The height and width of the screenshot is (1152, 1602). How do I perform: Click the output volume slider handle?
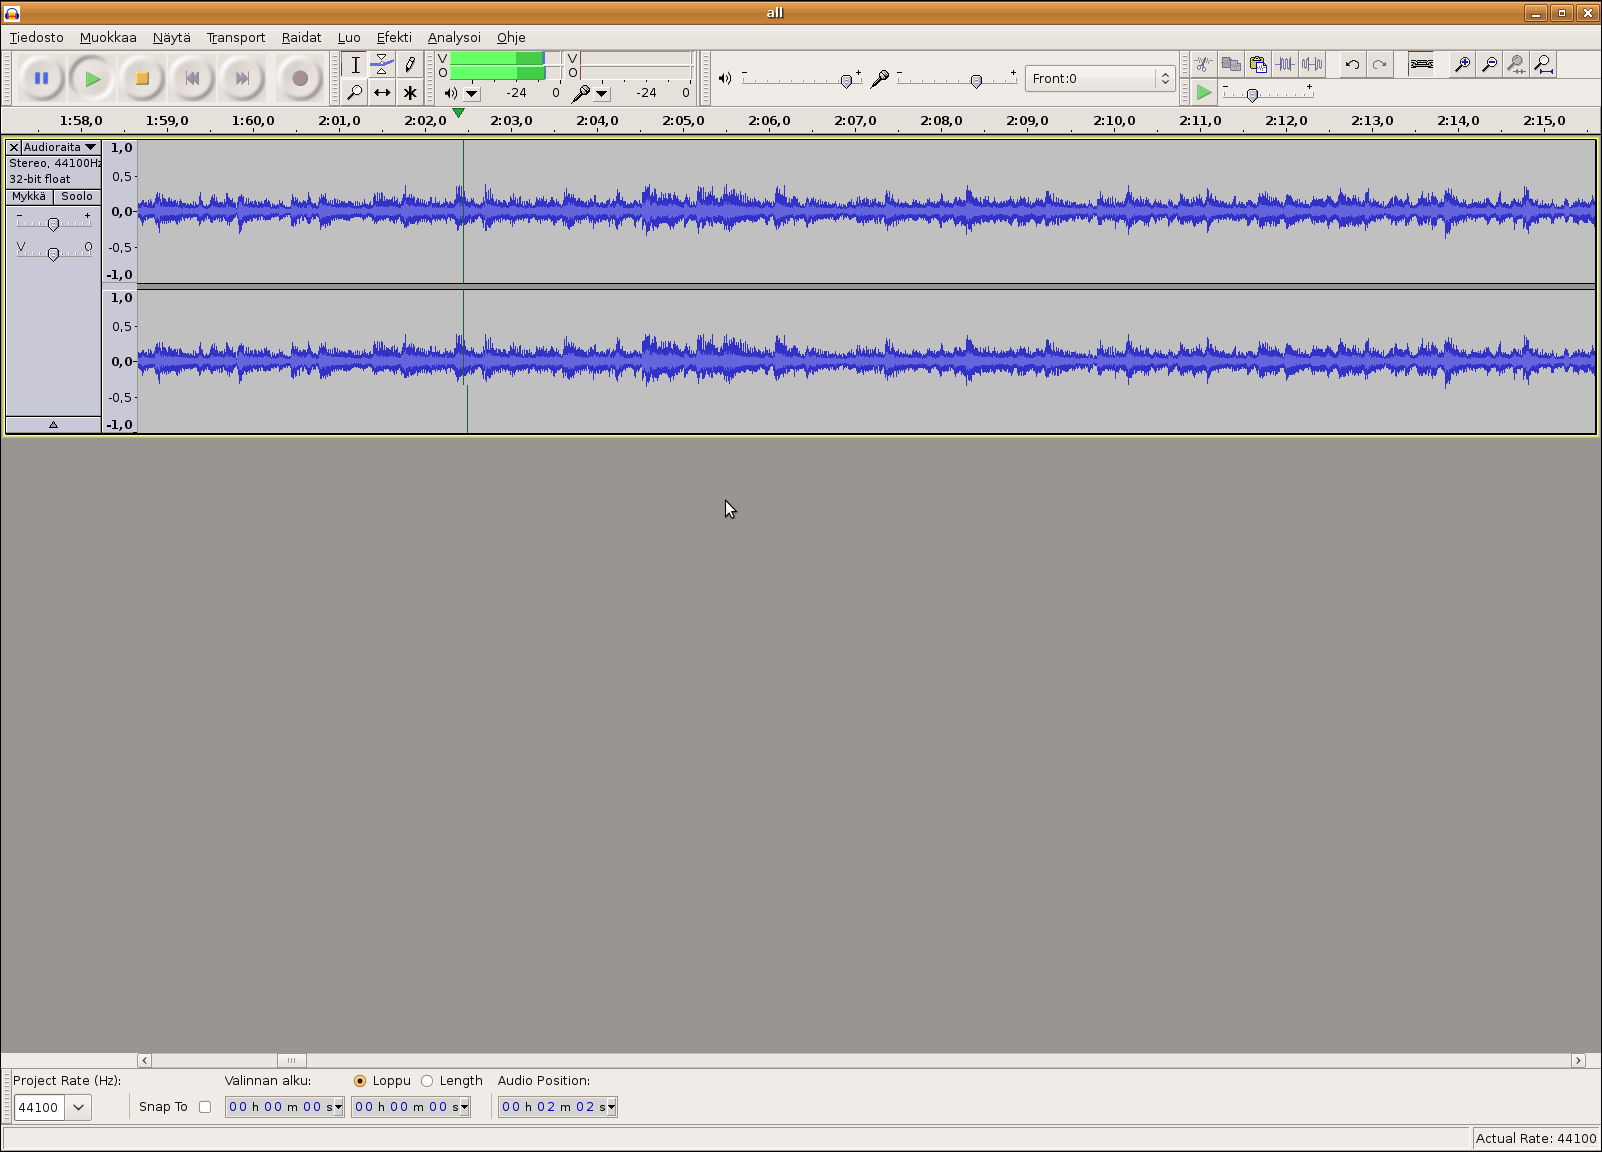point(846,81)
